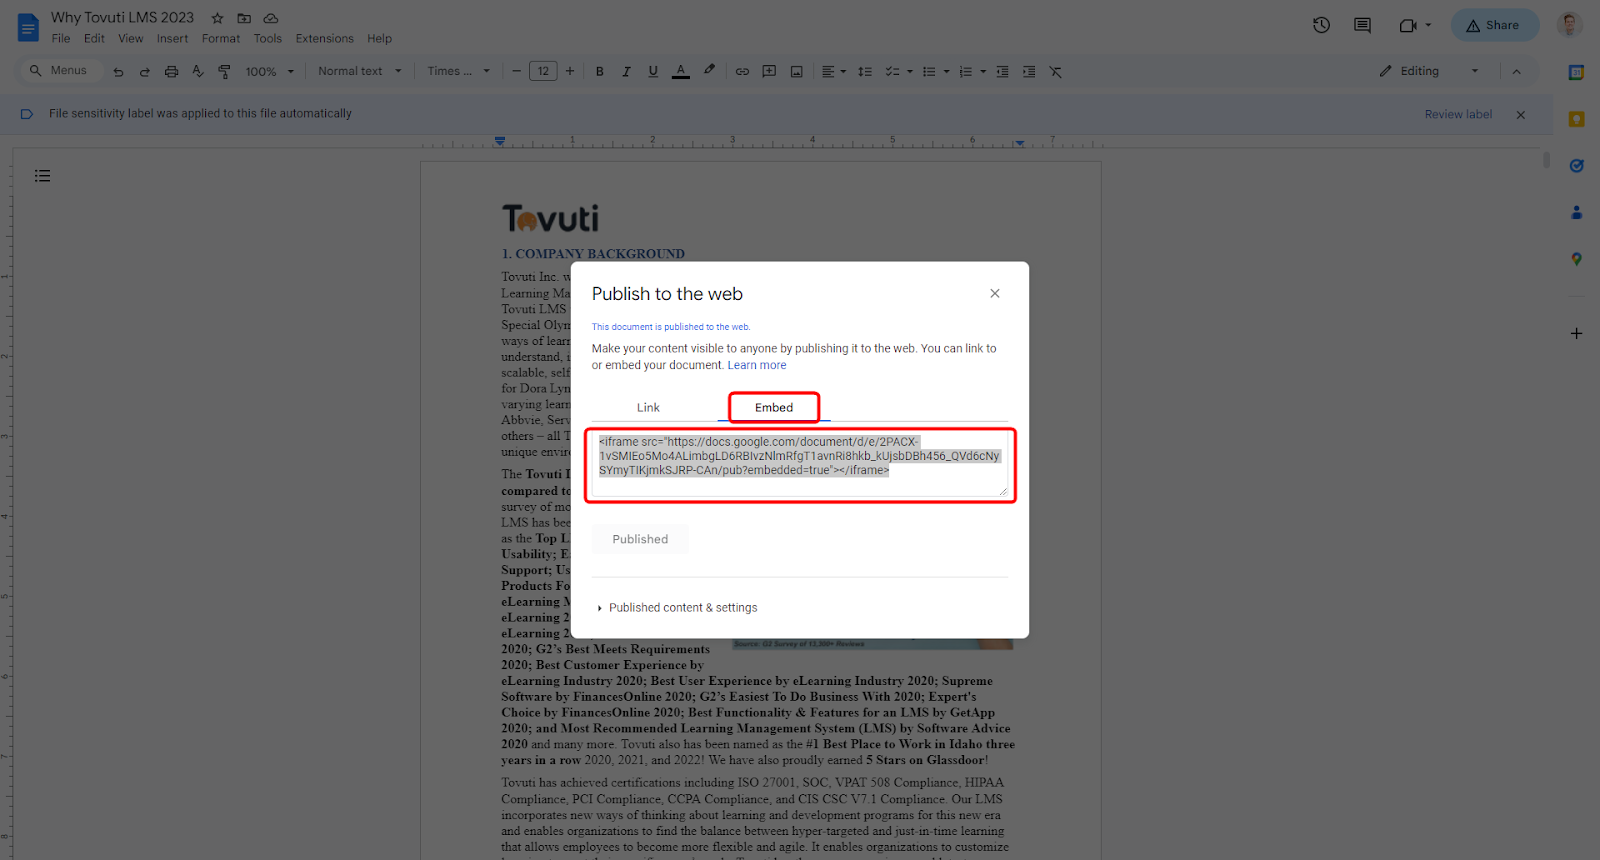The image size is (1600, 860).
Task: Insert a link from the toolbar
Action: pos(742,72)
